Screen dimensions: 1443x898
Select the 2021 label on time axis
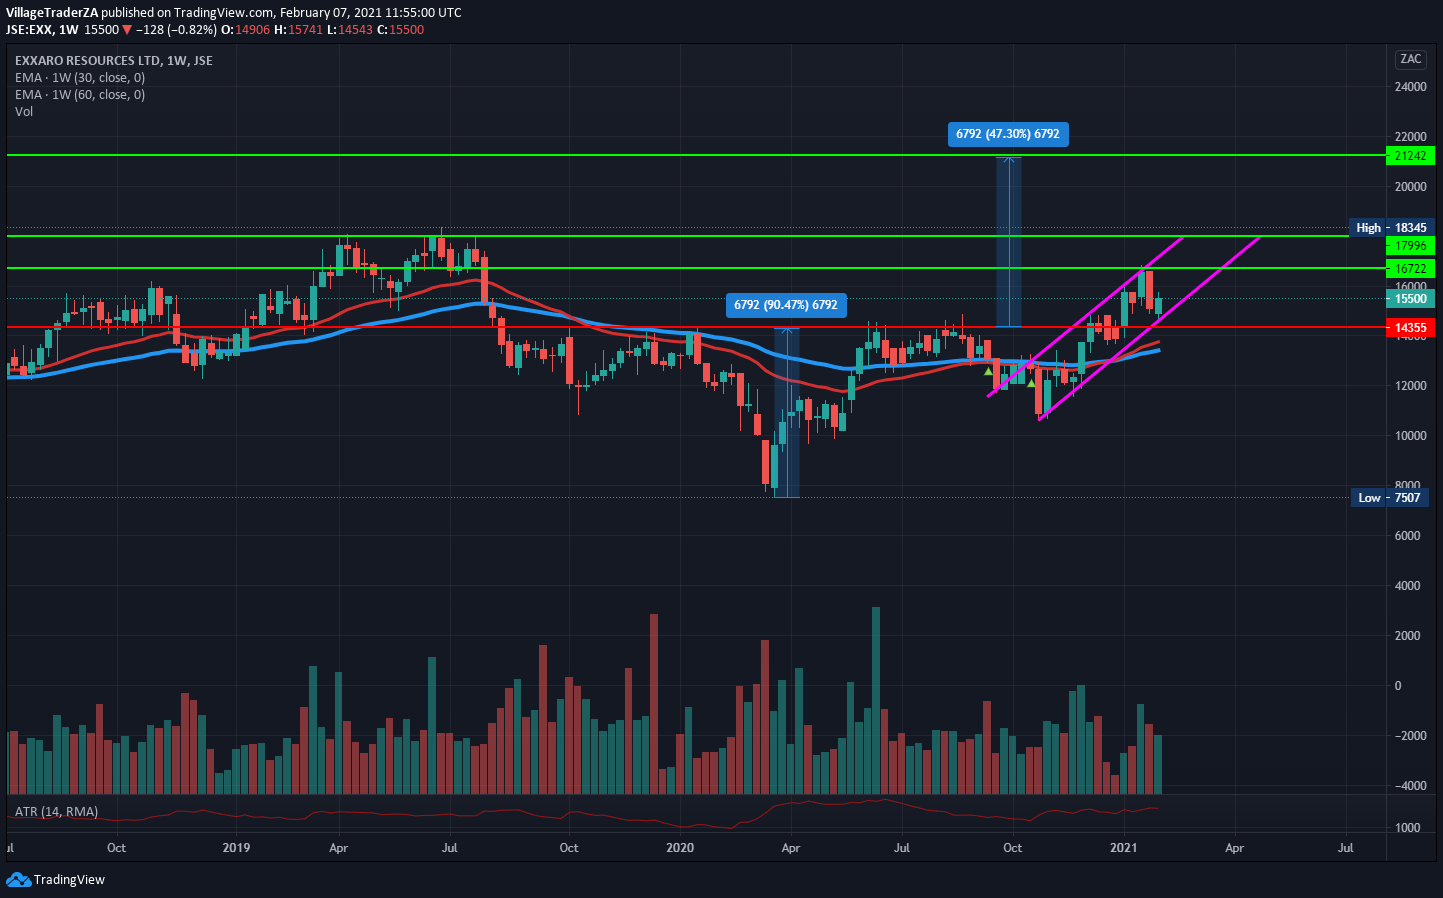pos(1124,848)
